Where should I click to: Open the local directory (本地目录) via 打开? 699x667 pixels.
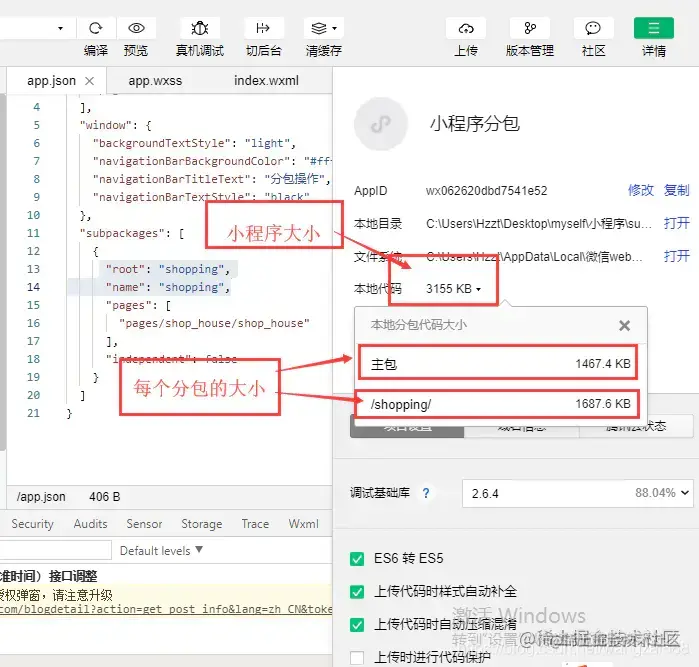pyautogui.click(x=676, y=223)
